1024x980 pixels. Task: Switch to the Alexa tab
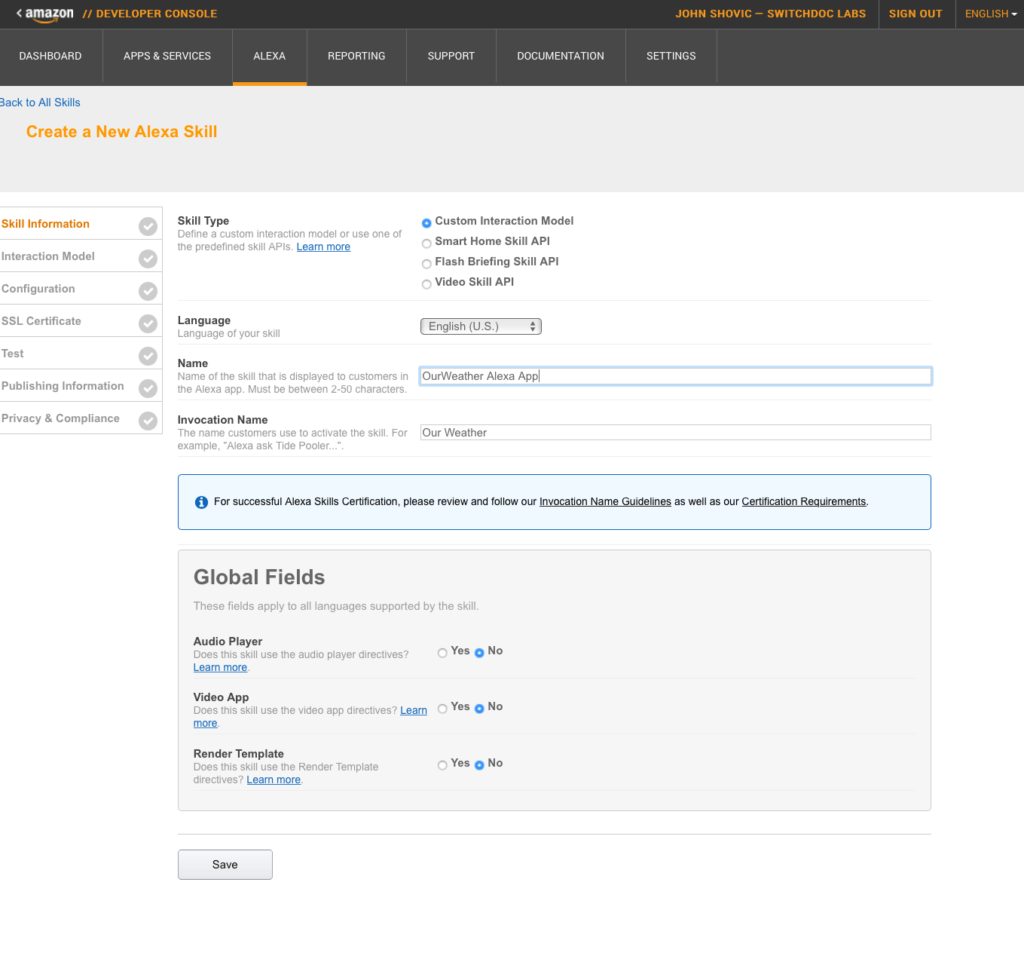pos(269,56)
